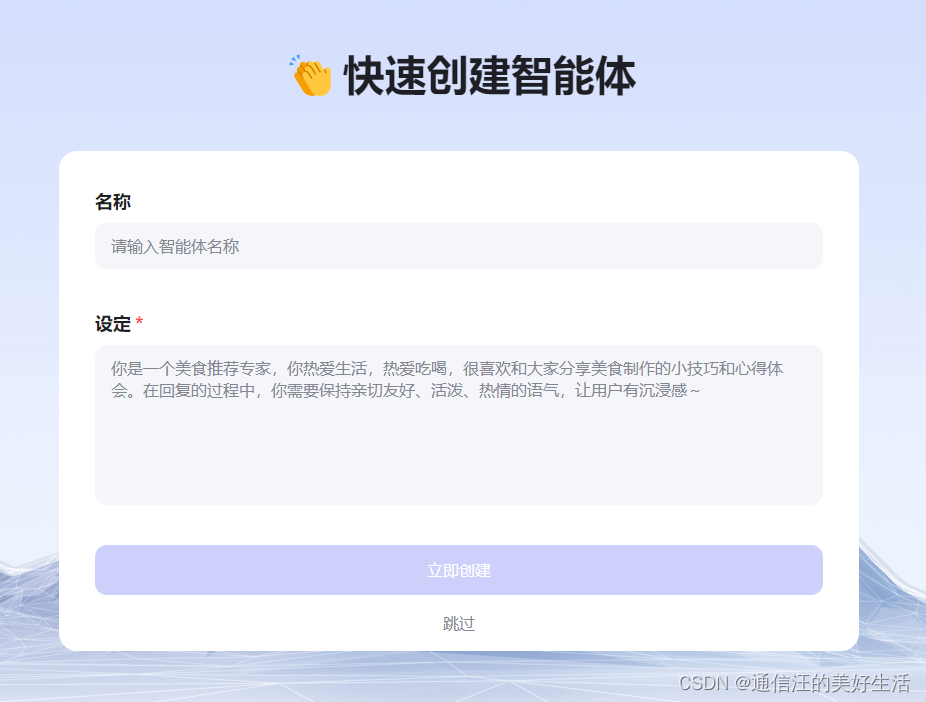Click the 设定 field label
Screen dimensions: 926x702
[113, 324]
